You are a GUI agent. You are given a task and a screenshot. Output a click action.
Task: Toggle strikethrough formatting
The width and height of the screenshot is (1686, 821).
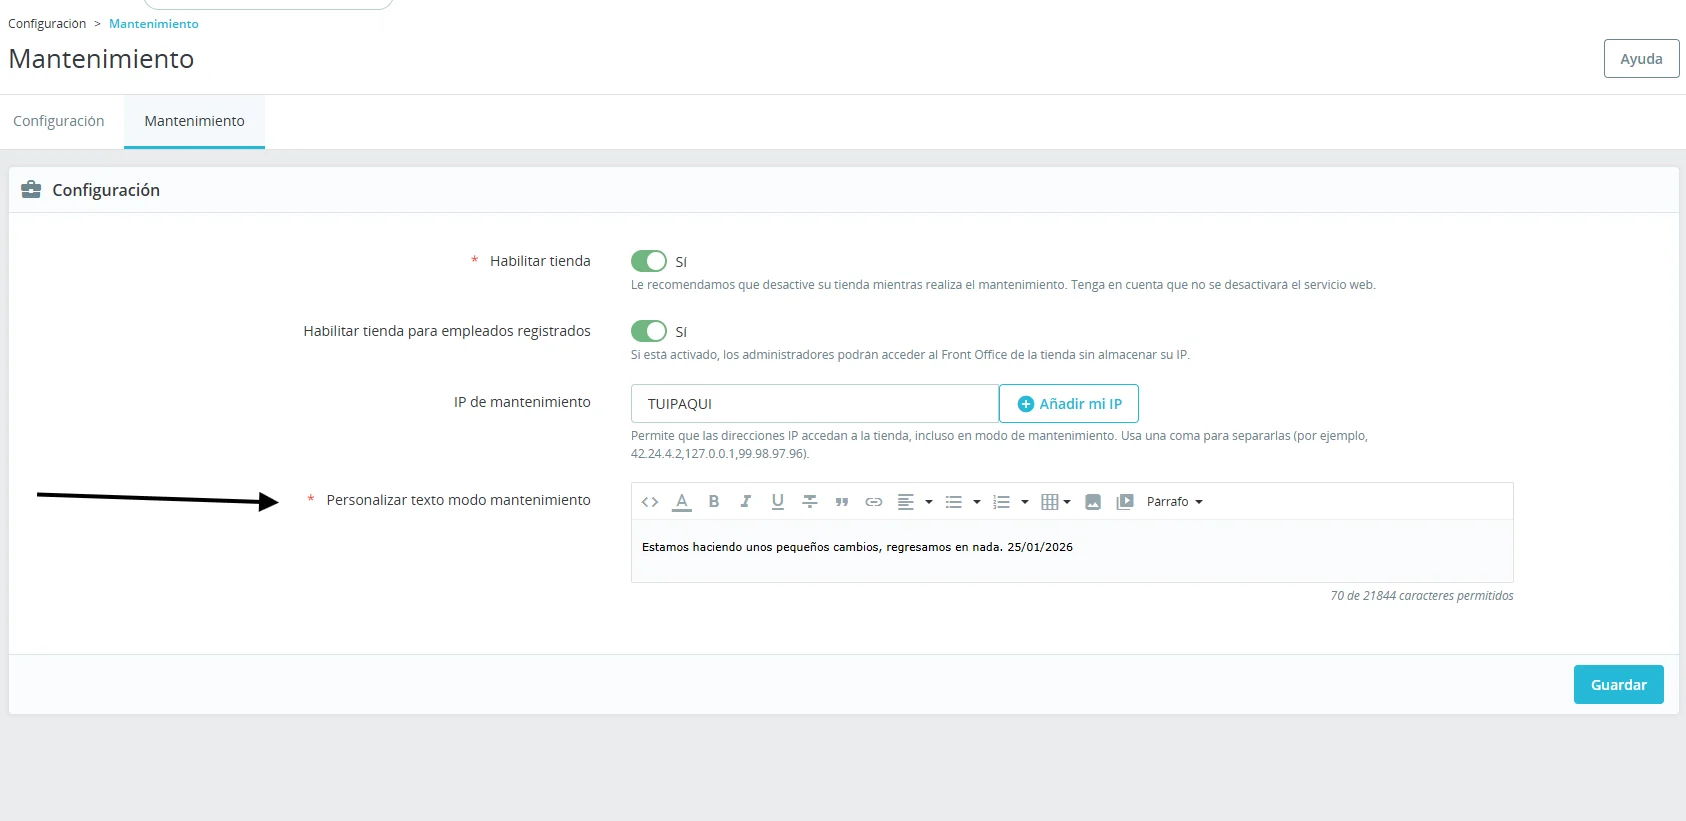click(x=810, y=502)
